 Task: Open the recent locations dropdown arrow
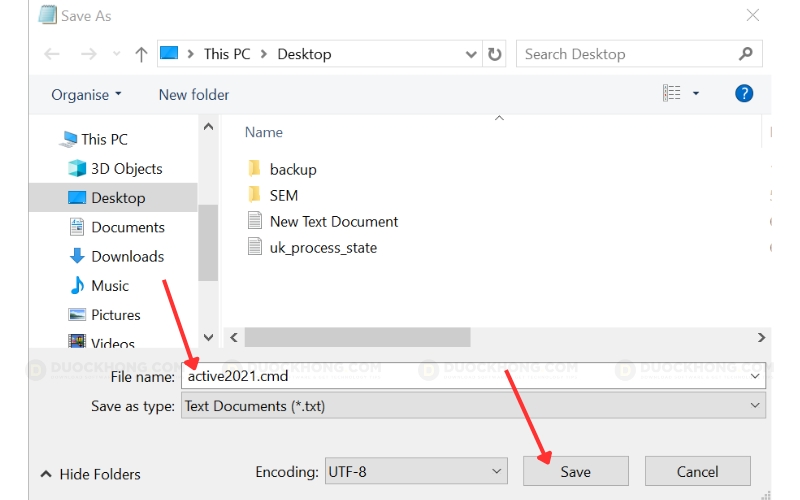point(116,54)
